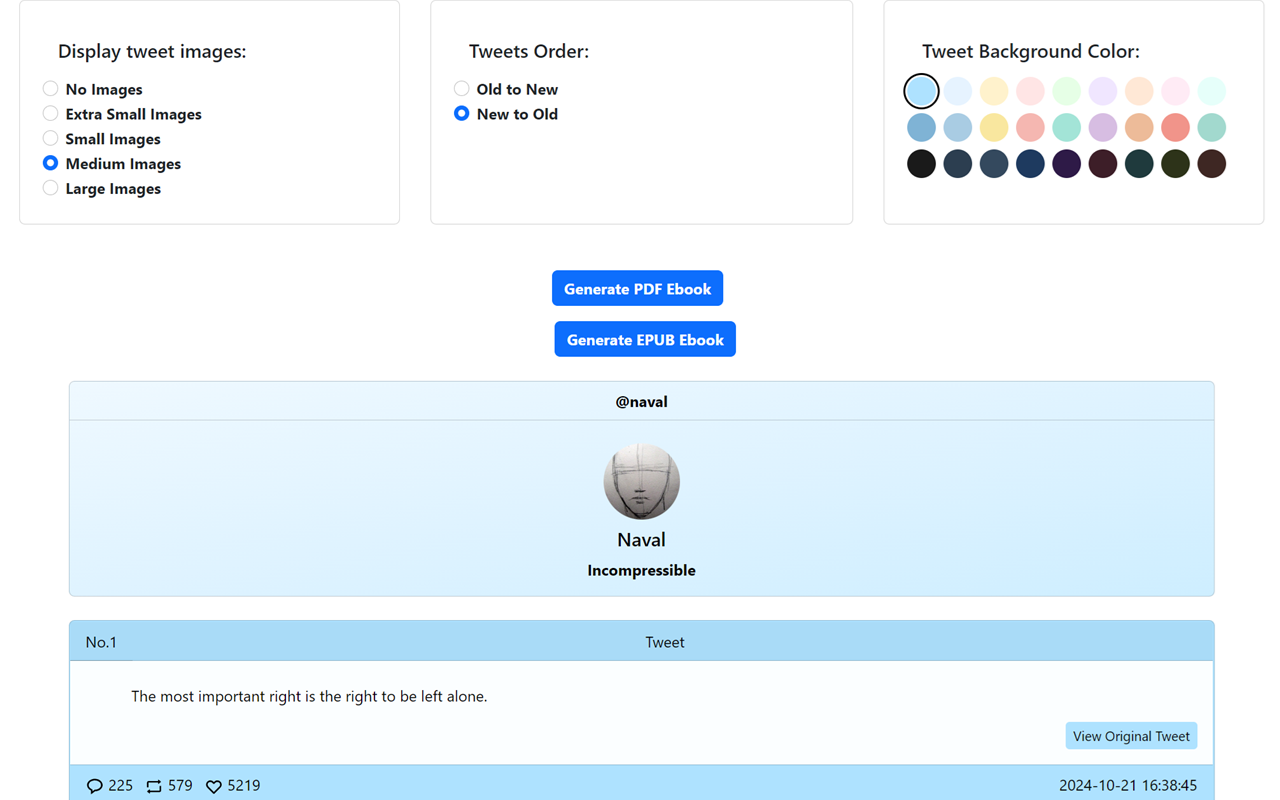Viewport: 1280px width, 800px height.
Task: Select the salmon red color swatch
Action: [1175, 128]
